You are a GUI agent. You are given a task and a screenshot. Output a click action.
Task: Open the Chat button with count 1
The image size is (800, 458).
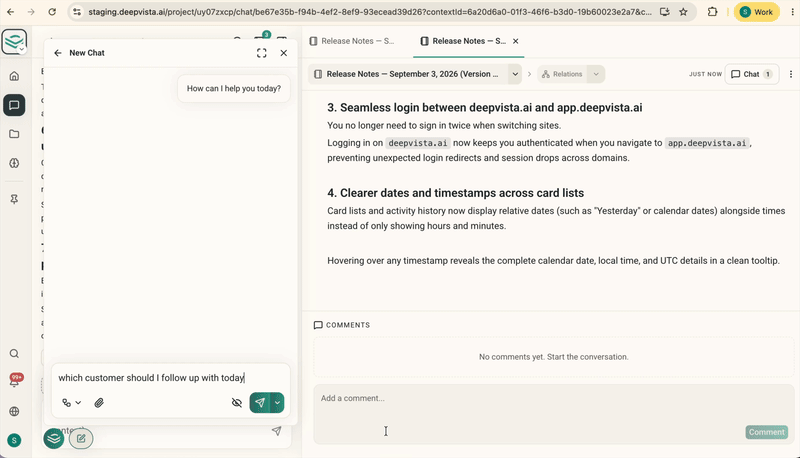(752, 74)
